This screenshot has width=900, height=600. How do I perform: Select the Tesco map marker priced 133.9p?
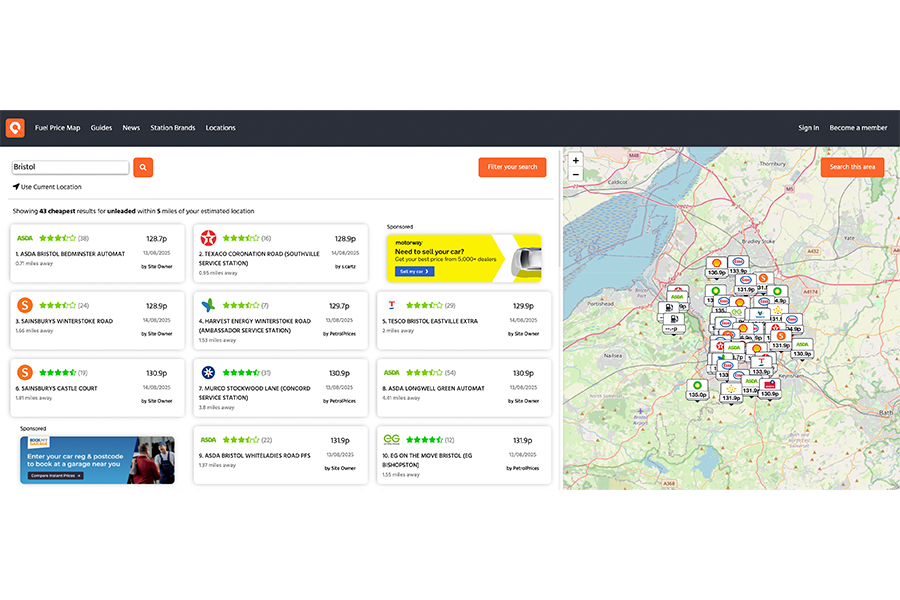pyautogui.click(x=761, y=367)
